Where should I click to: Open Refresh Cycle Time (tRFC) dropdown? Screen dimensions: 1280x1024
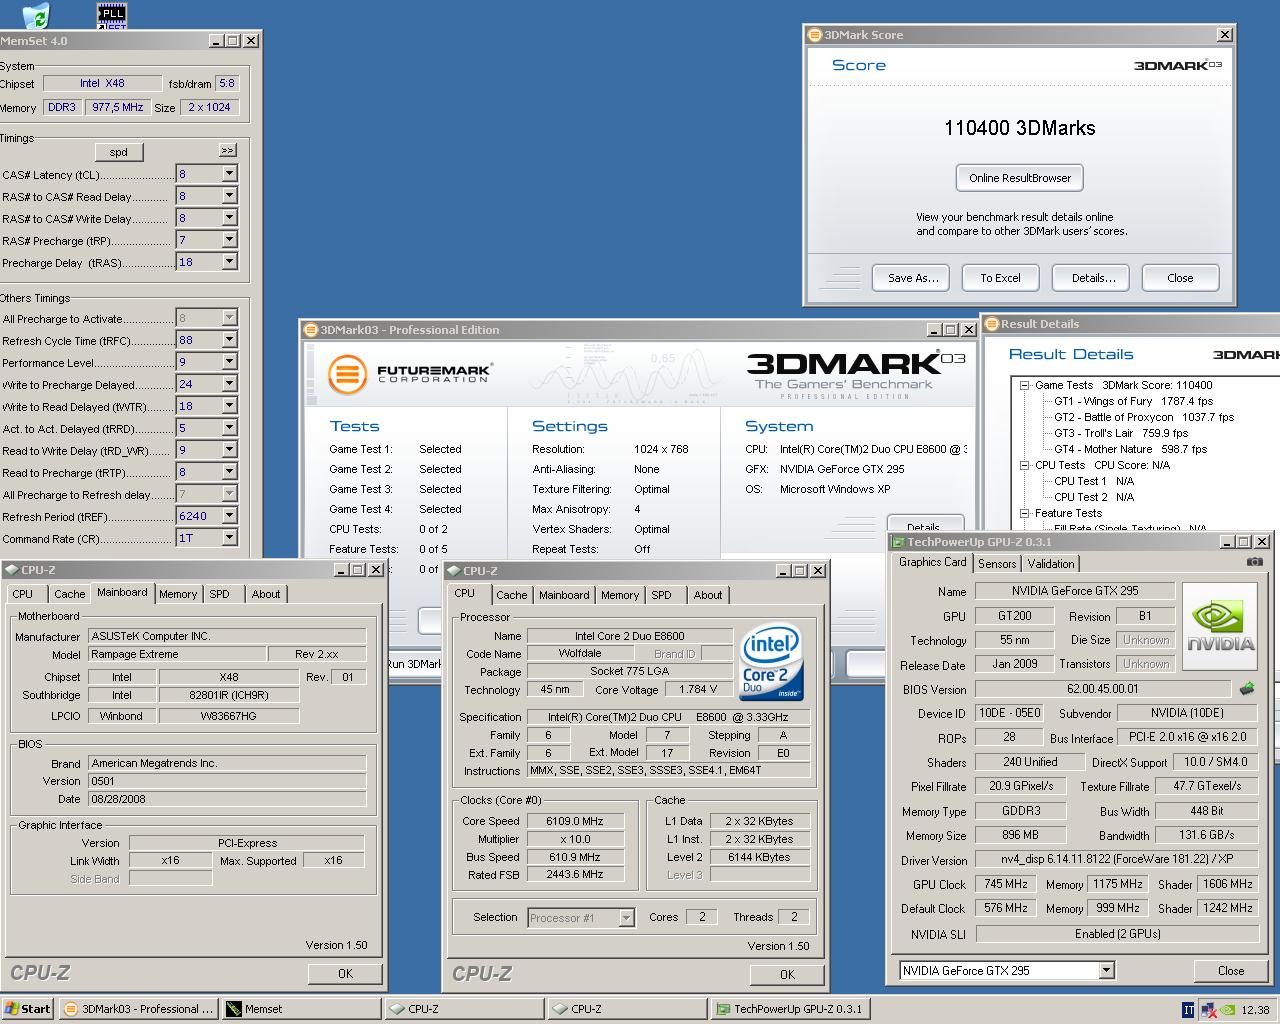(x=229, y=340)
